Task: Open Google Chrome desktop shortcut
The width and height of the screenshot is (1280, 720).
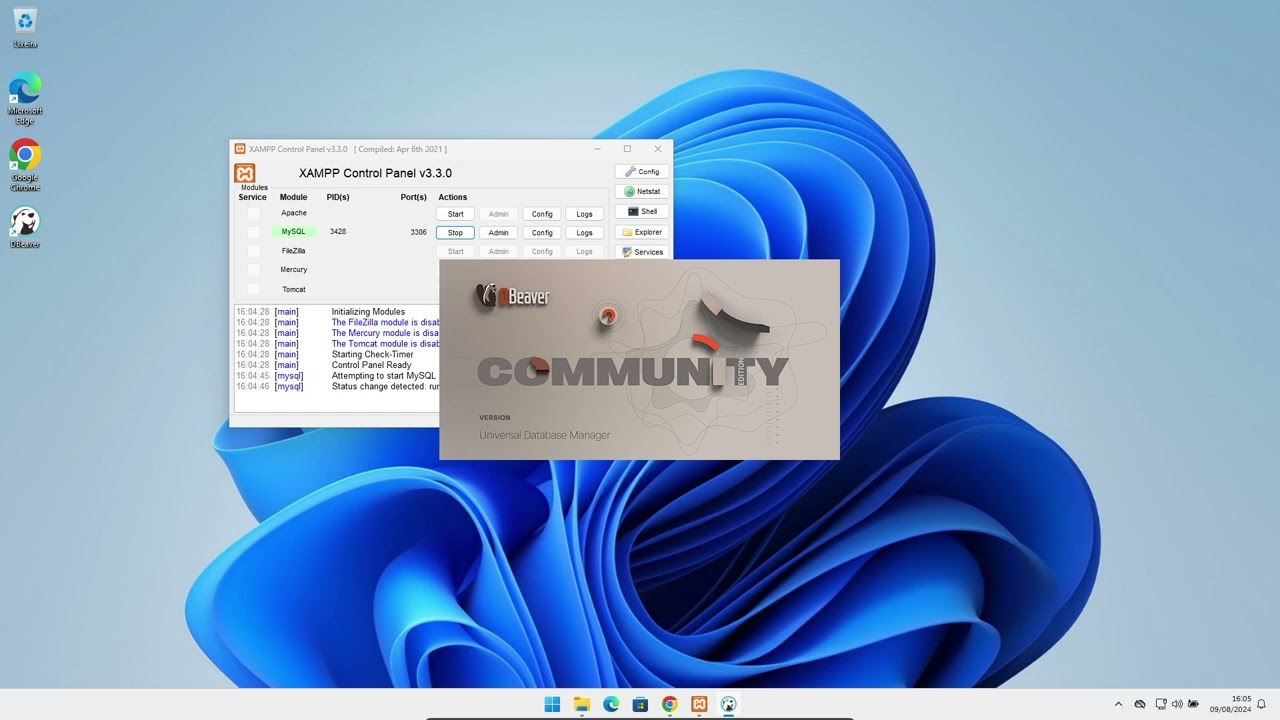Action: coord(25,165)
